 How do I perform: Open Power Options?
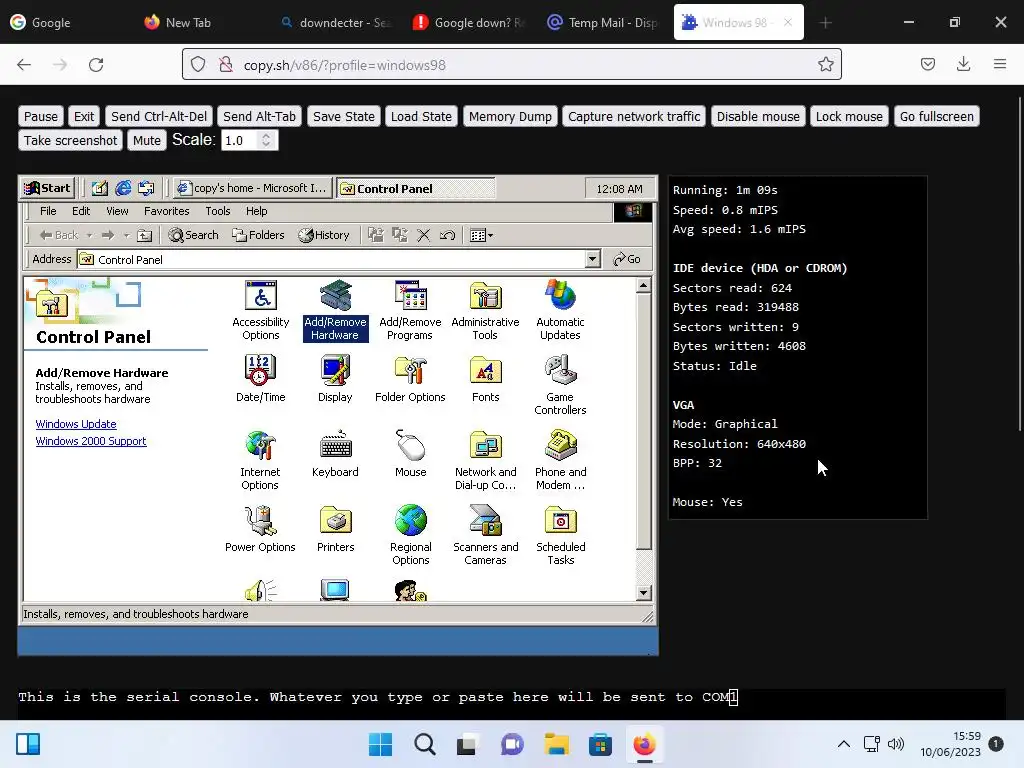click(x=260, y=529)
